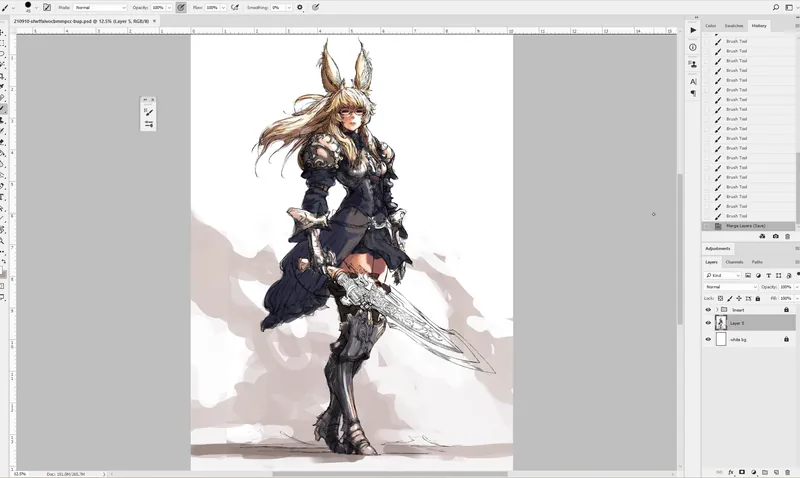Open the Info panel icon
This screenshot has height=478, width=800.
click(x=693, y=47)
